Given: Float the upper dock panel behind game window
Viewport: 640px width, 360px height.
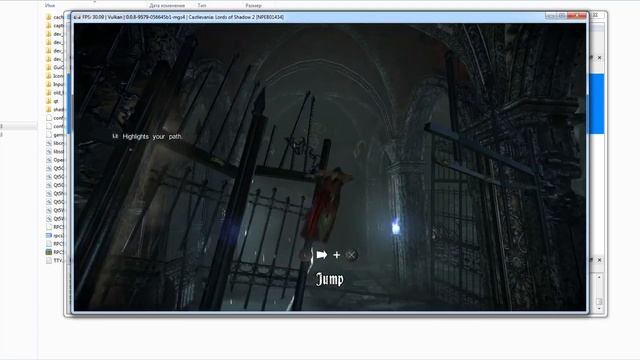Looking at the screenshot, I should [x=591, y=58].
